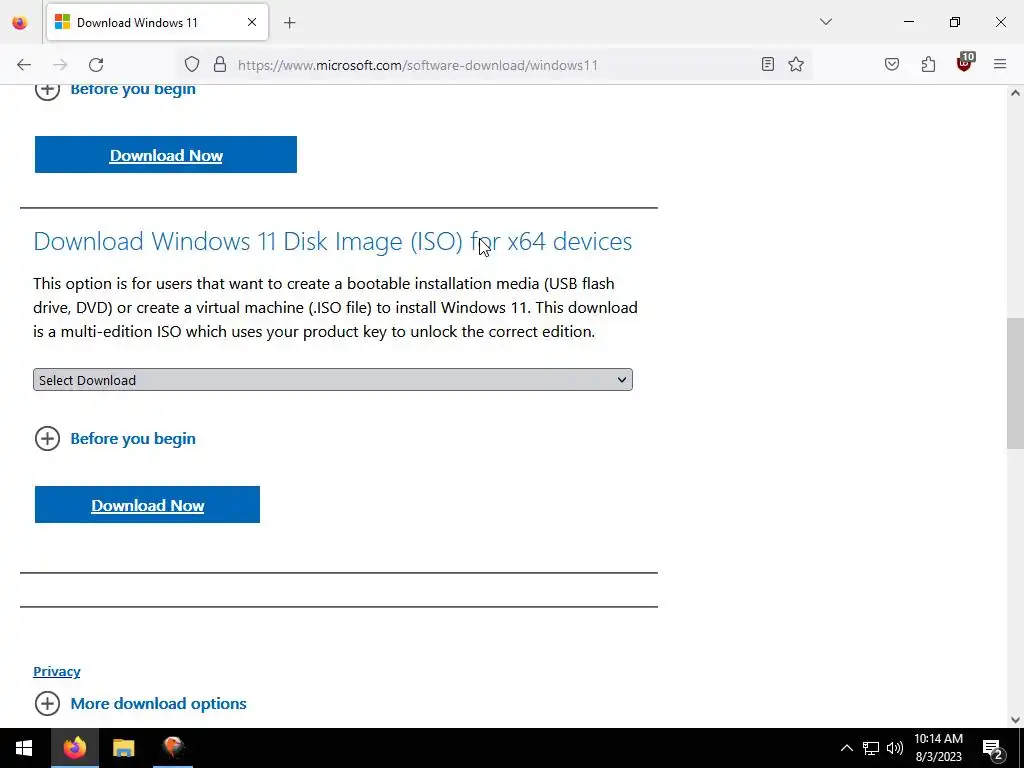
Task: Bookmark this page with the star
Action: (795, 64)
